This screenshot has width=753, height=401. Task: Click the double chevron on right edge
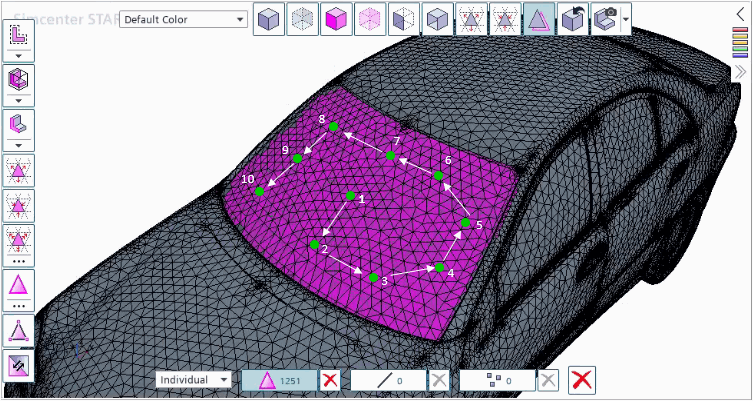click(x=740, y=72)
